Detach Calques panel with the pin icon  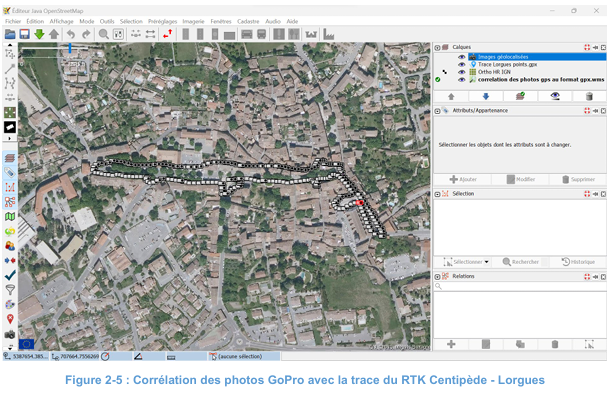click(x=595, y=47)
